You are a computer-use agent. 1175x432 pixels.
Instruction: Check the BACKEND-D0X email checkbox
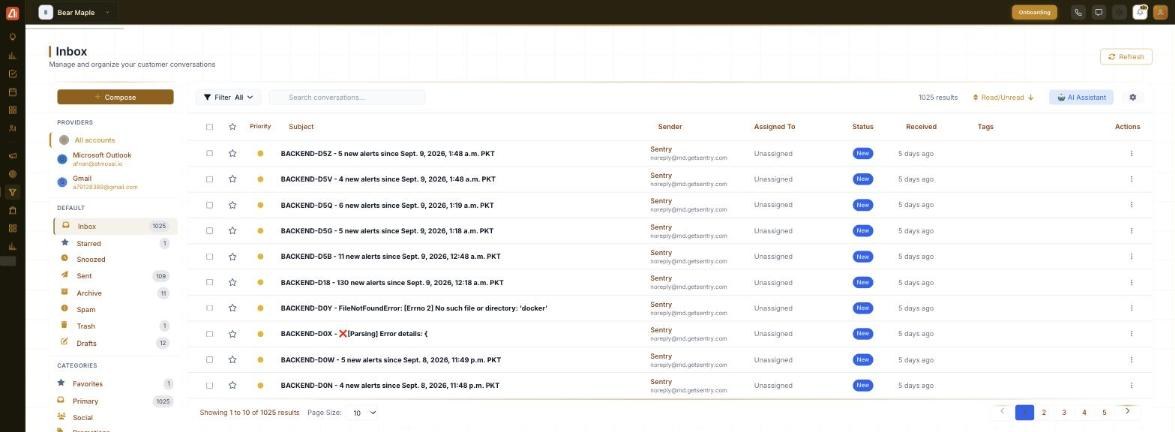pyautogui.click(x=209, y=334)
